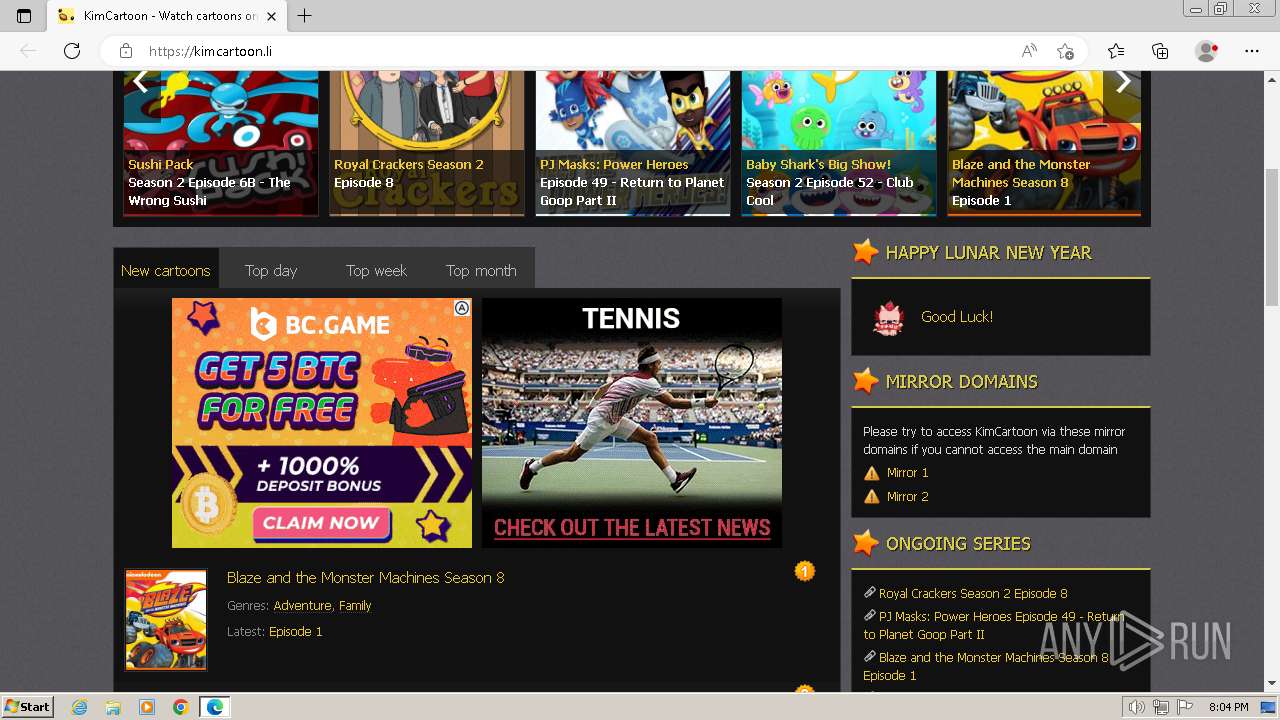The image size is (1280, 720).
Task: Click the Tennis latest news ad
Action: [x=632, y=423]
